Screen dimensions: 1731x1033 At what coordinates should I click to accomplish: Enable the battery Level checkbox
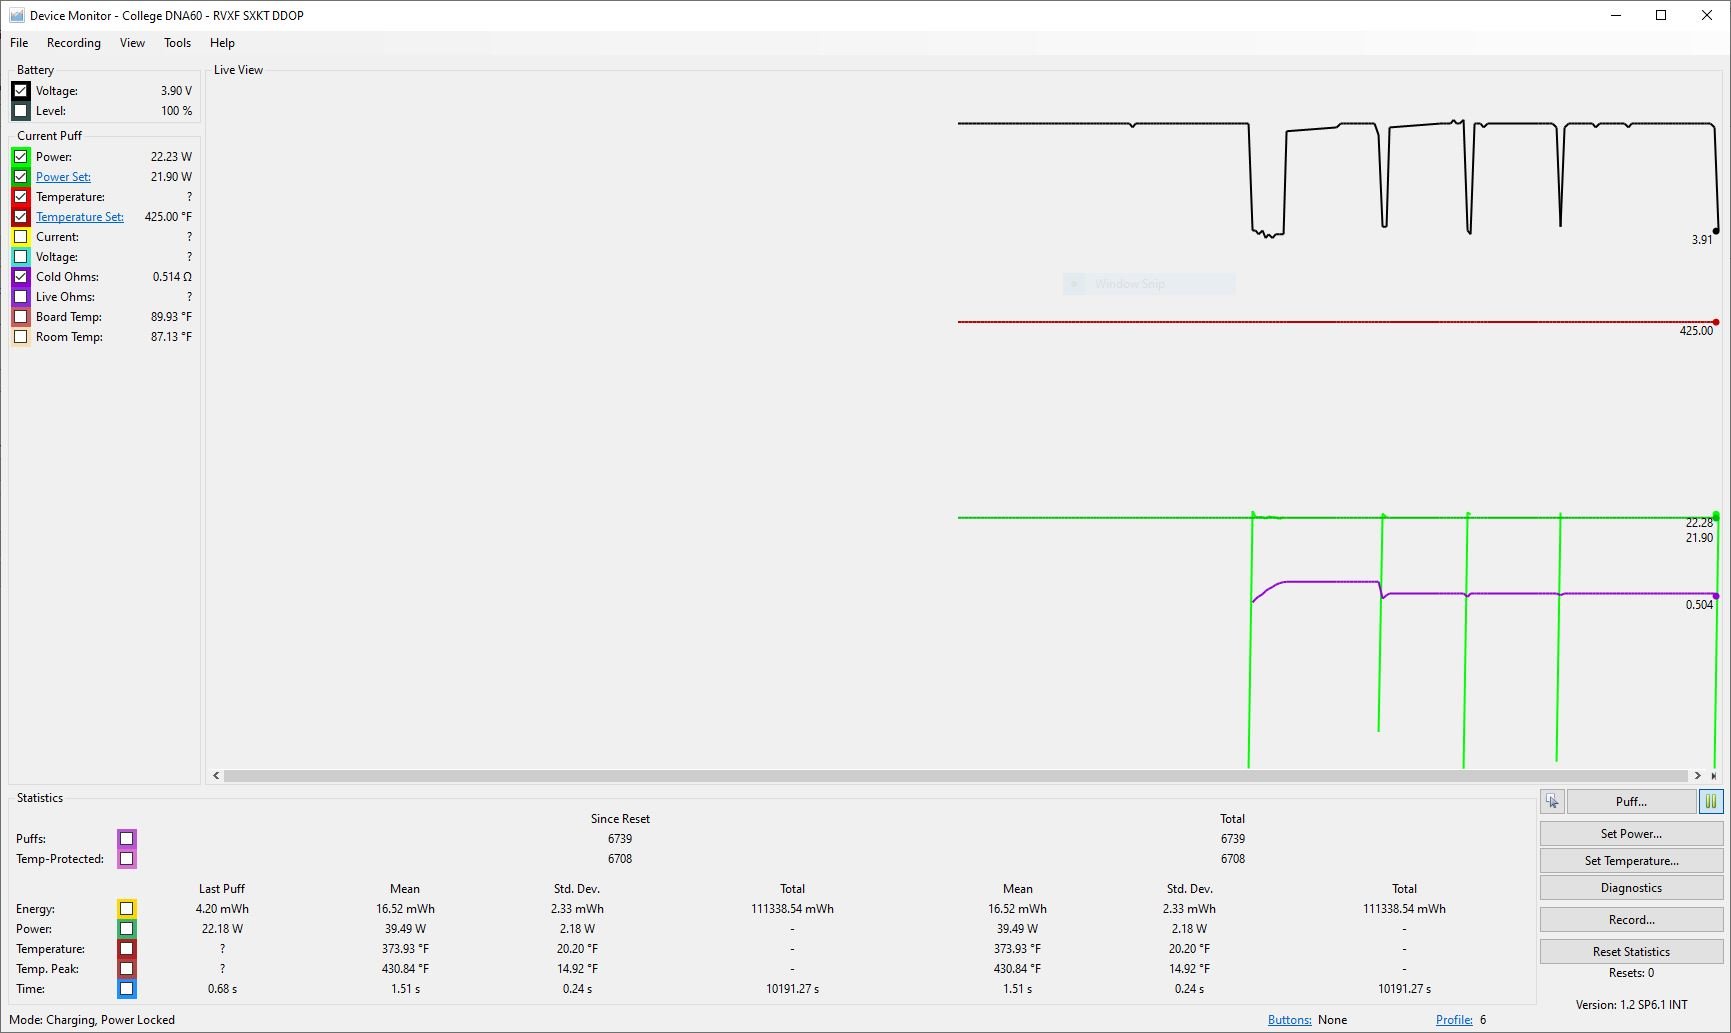[x=21, y=111]
